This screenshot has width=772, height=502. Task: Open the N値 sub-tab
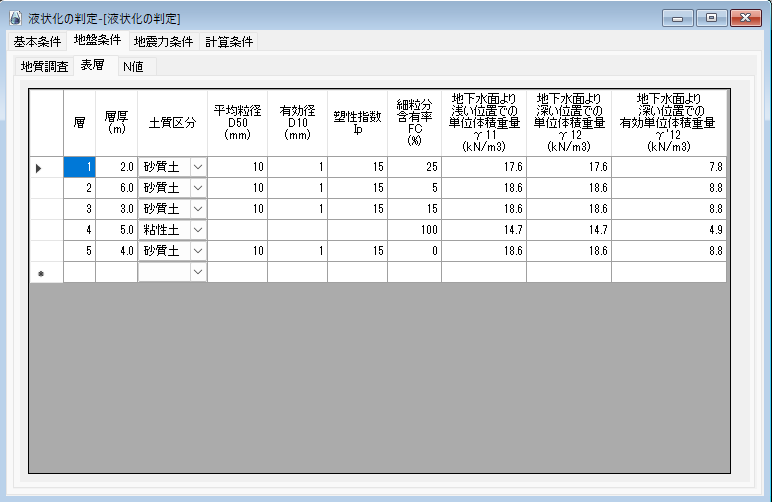132,67
